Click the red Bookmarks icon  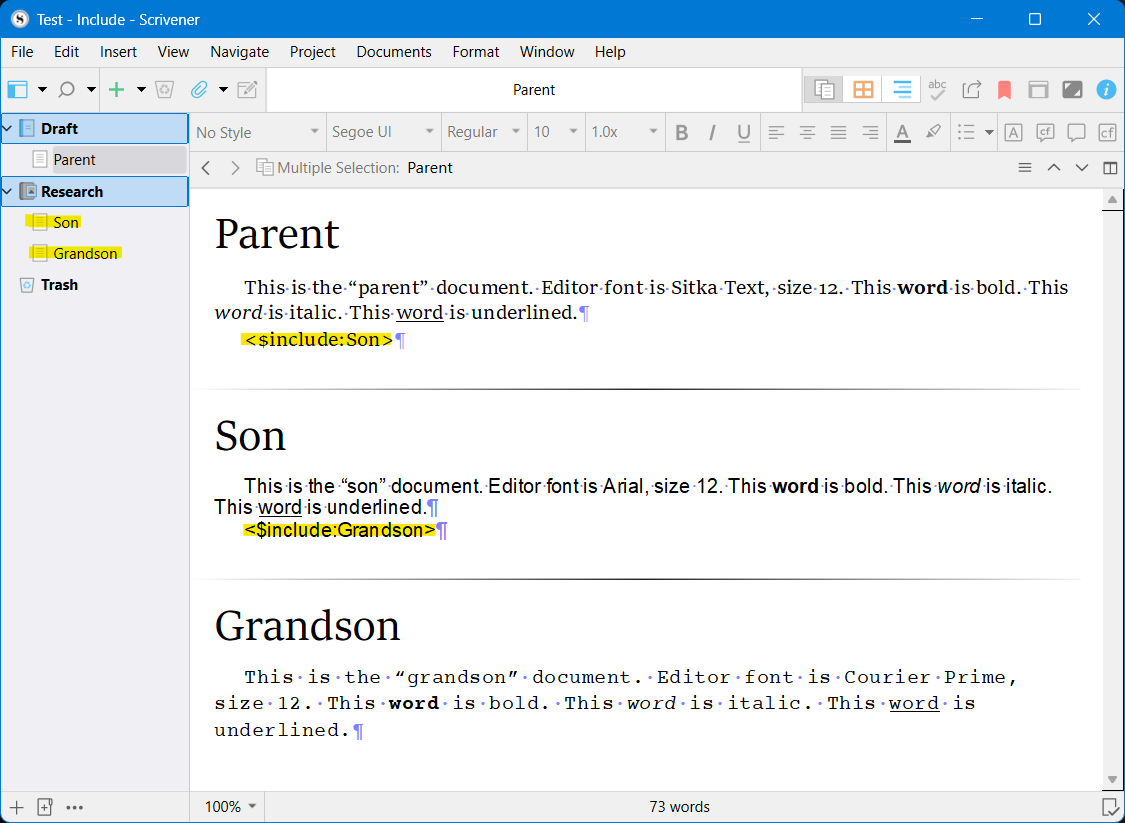click(1004, 90)
